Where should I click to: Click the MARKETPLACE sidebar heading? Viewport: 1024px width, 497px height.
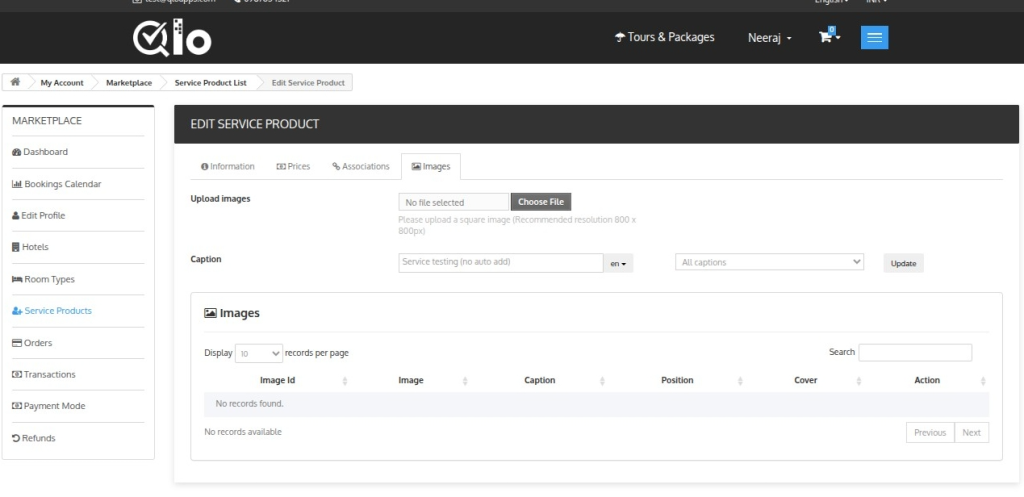tap(47, 121)
